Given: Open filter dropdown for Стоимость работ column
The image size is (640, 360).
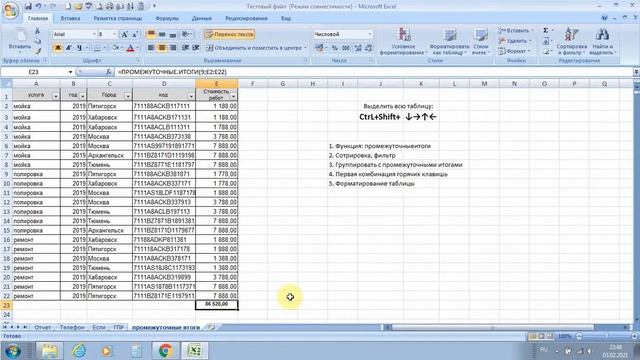Looking at the screenshot, I should [x=233, y=96].
